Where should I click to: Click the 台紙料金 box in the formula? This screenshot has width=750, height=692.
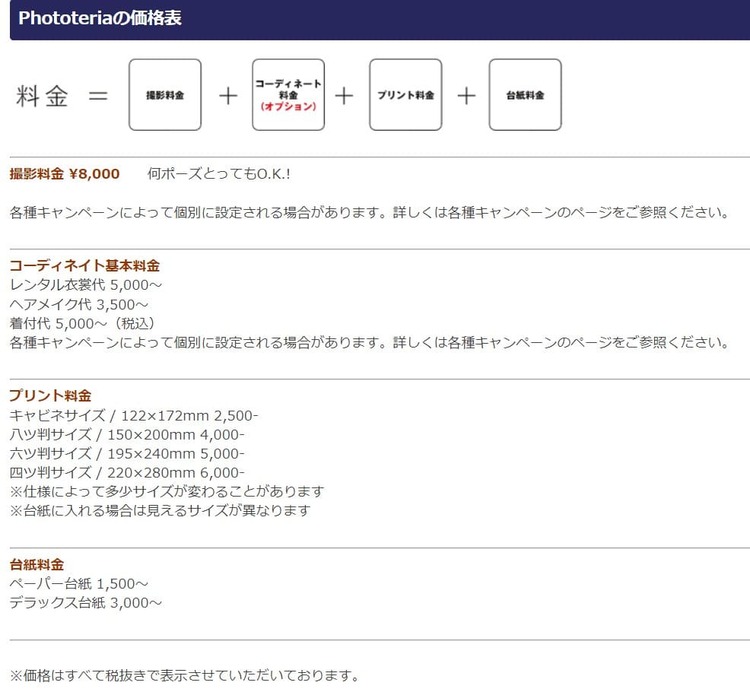click(x=525, y=95)
